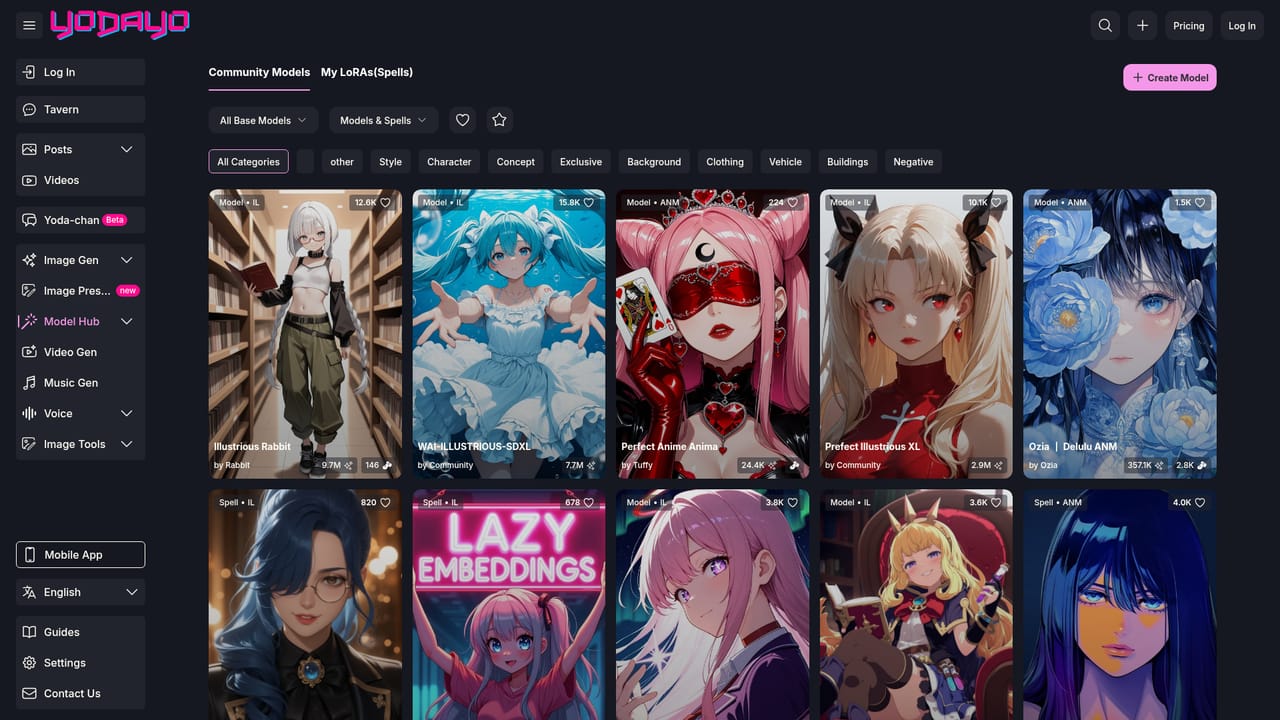Like the Ozia Delulu ANM heart
Image resolution: width=1280 pixels, height=720 pixels.
(1200, 202)
